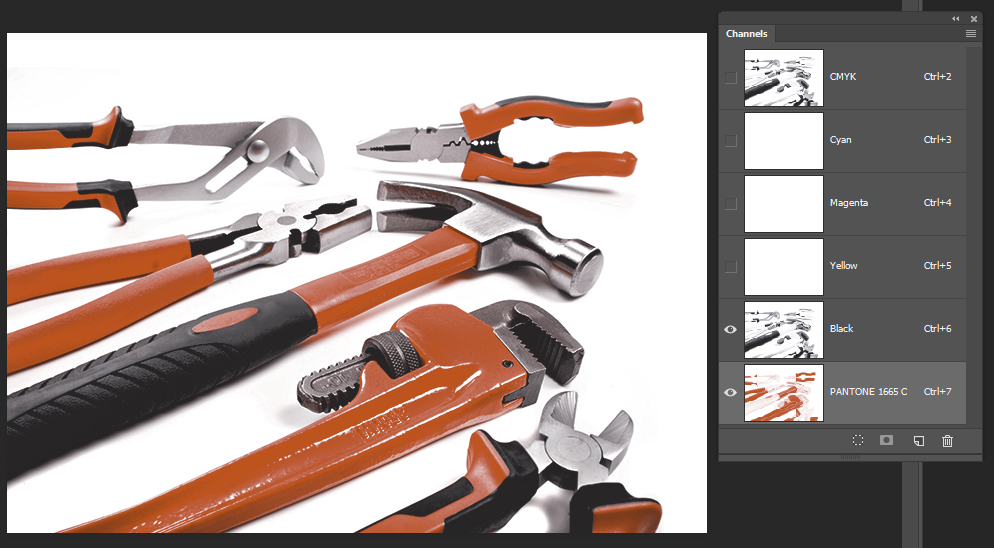Select the CMYK channel thumbnail
Image resolution: width=994 pixels, height=548 pixels.
(784, 77)
